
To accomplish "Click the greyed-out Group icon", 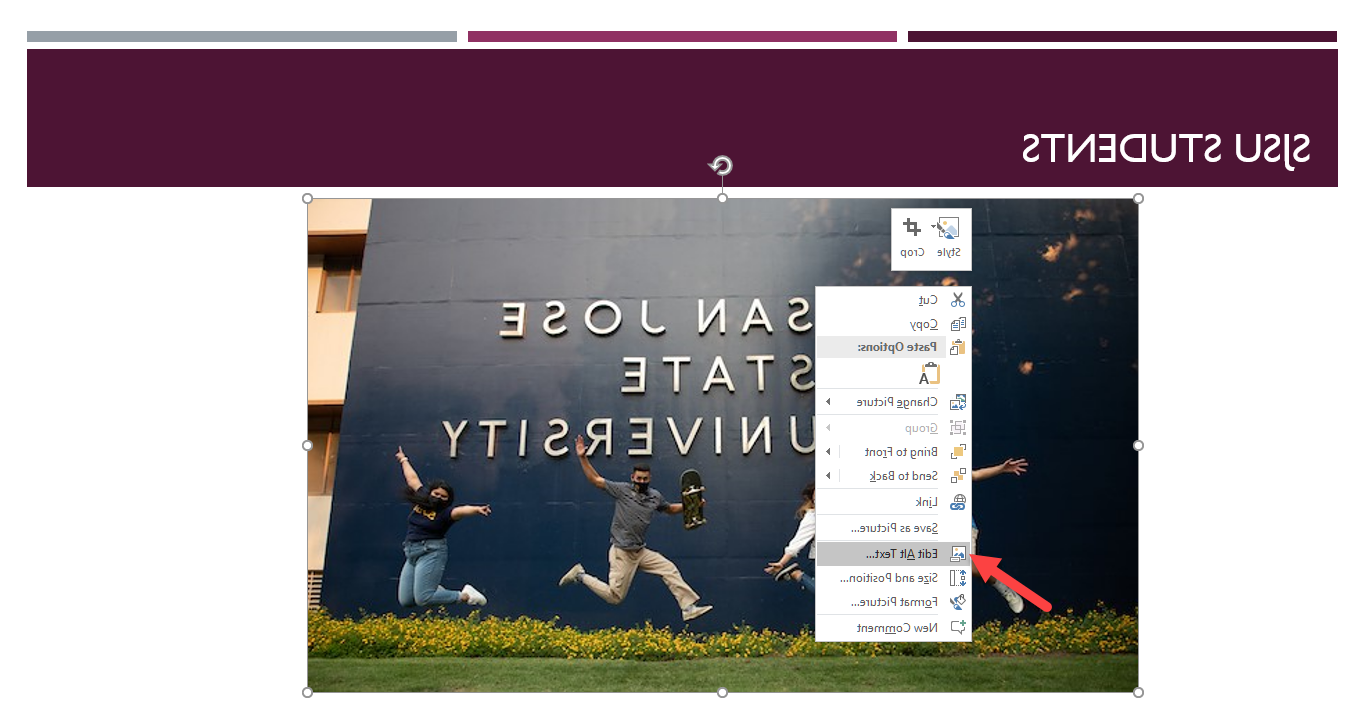I will pyautogui.click(x=958, y=428).
